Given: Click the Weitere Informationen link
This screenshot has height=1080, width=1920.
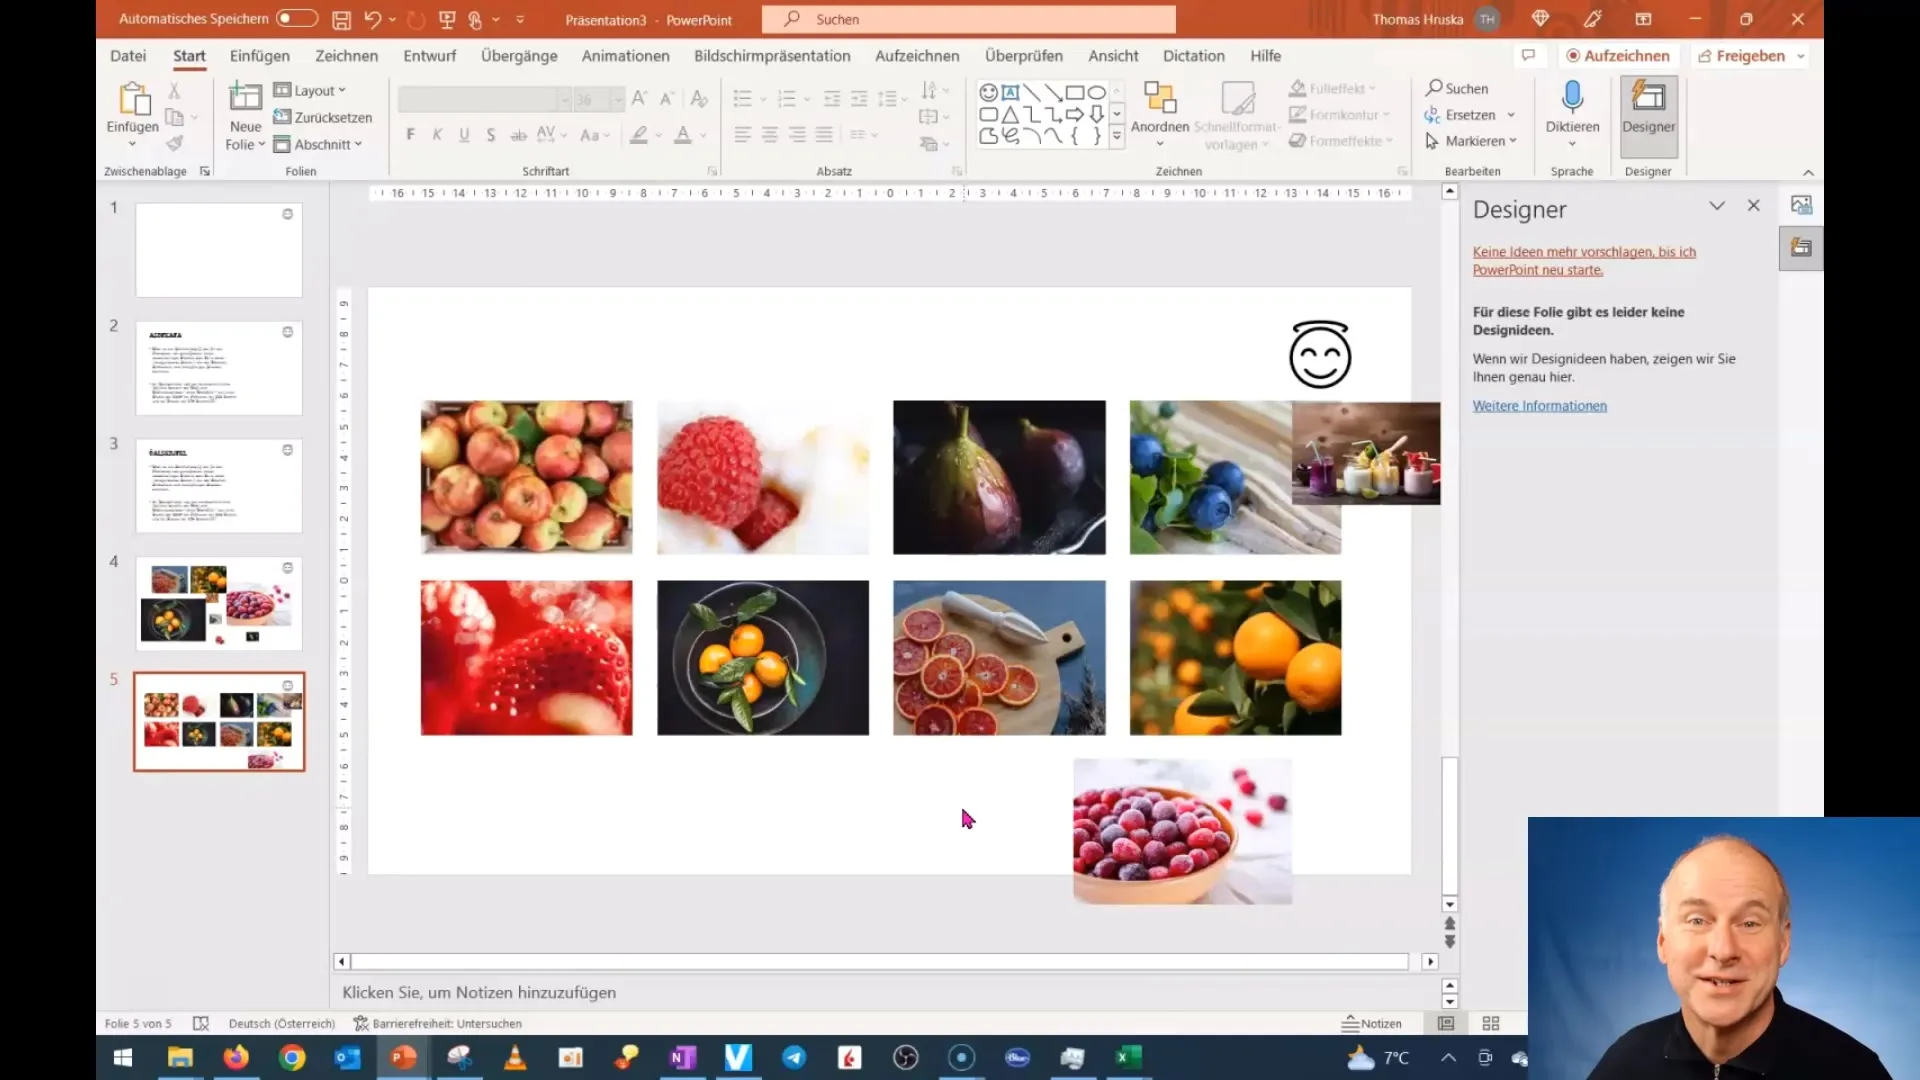Looking at the screenshot, I should point(1540,406).
